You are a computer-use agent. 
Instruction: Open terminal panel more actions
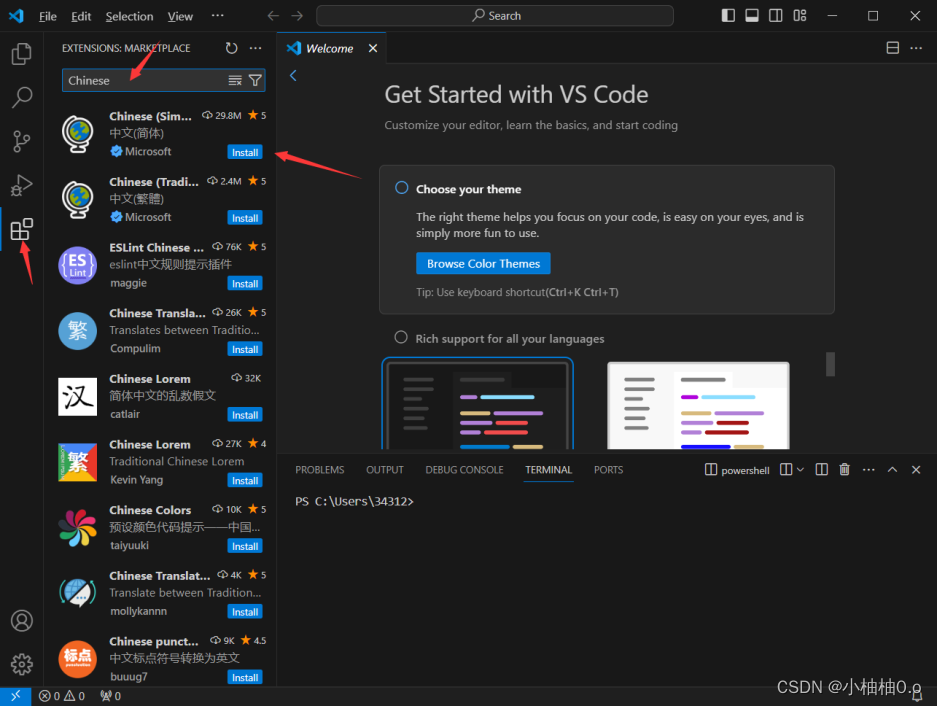868,470
